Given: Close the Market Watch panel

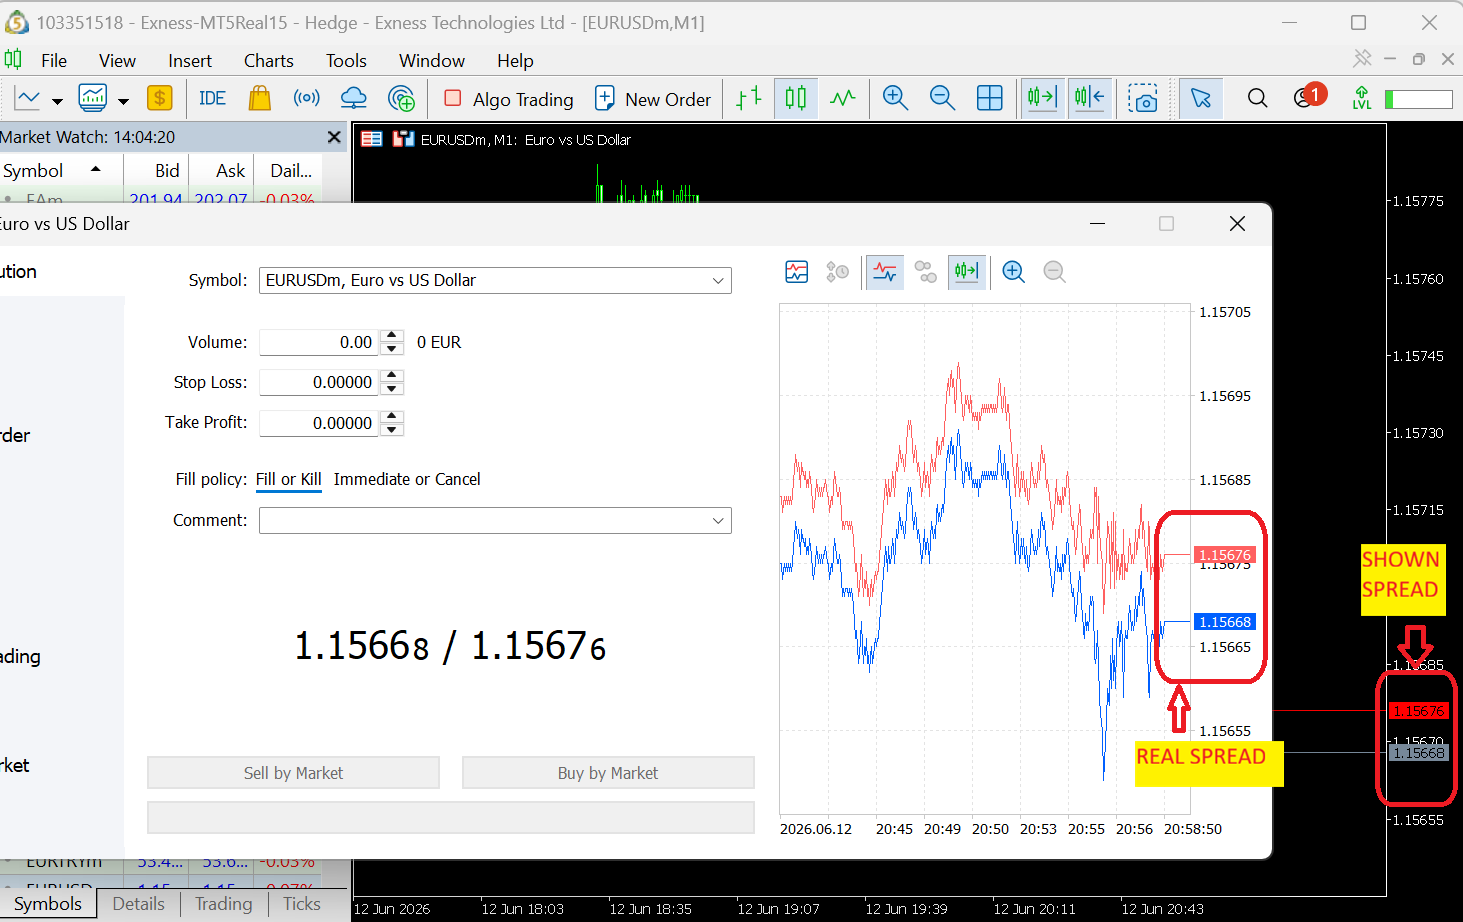Looking at the screenshot, I should pyautogui.click(x=334, y=137).
